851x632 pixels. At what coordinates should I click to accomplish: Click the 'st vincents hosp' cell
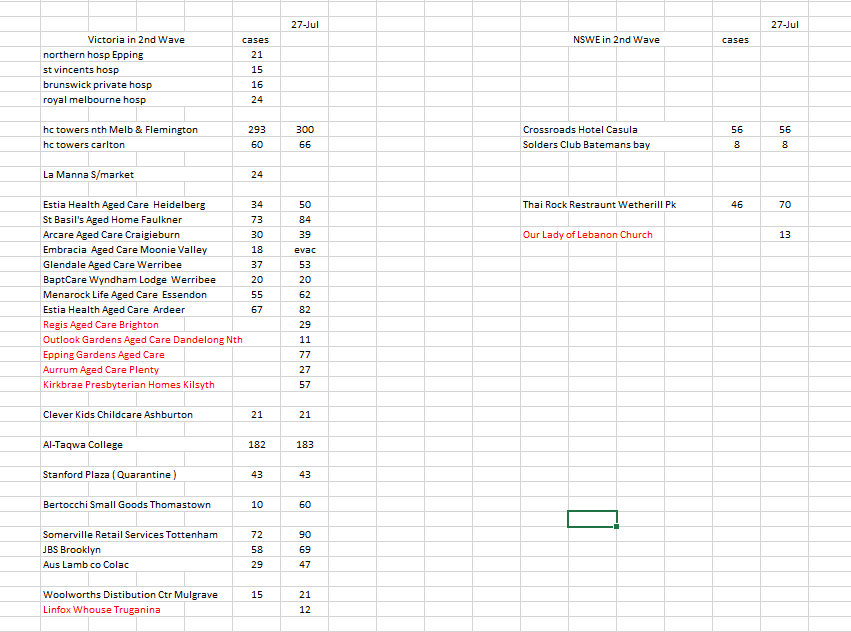[x=81, y=69]
